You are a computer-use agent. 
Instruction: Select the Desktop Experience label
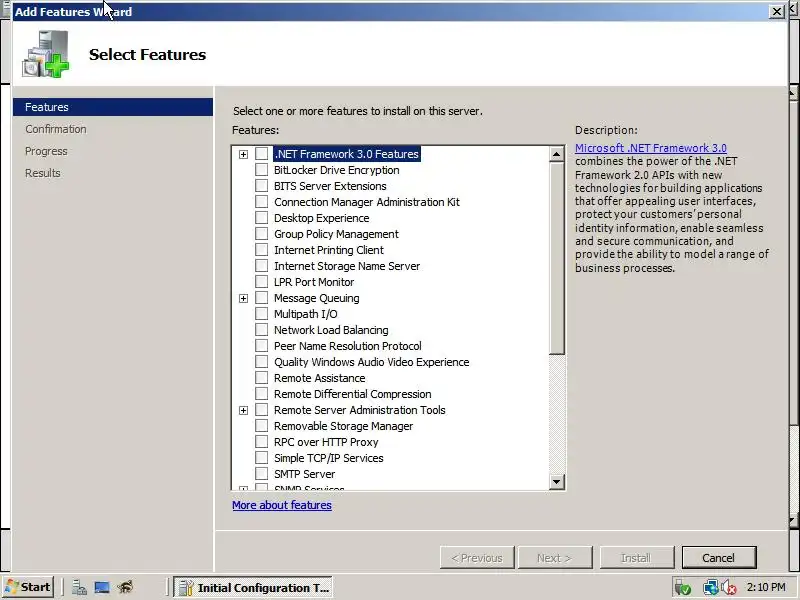(x=321, y=218)
